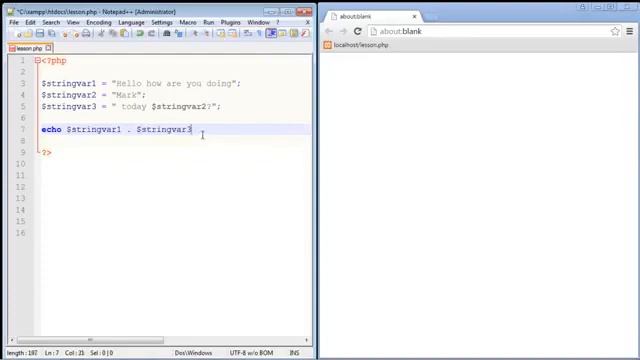The height and width of the screenshot is (360, 640).
Task: Click the INS indicator in status bar
Action: coord(294,353)
